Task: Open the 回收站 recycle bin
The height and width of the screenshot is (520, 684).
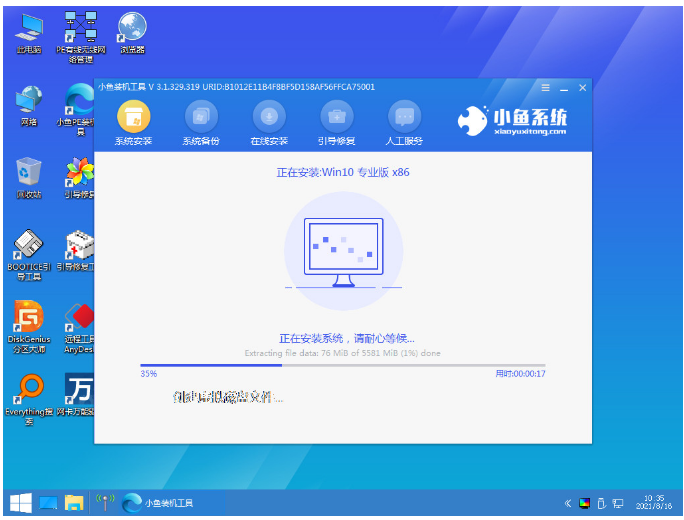Action: (29, 178)
